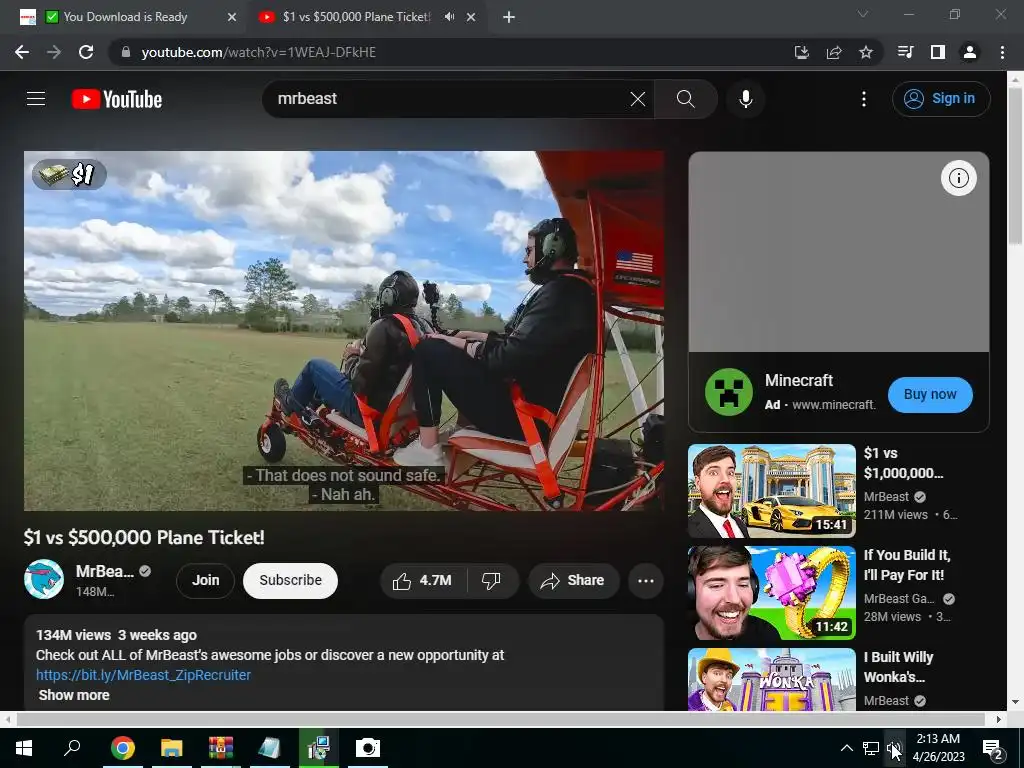This screenshot has height=768, width=1024.
Task: Open Chrome from the taskbar
Action: (x=122, y=748)
